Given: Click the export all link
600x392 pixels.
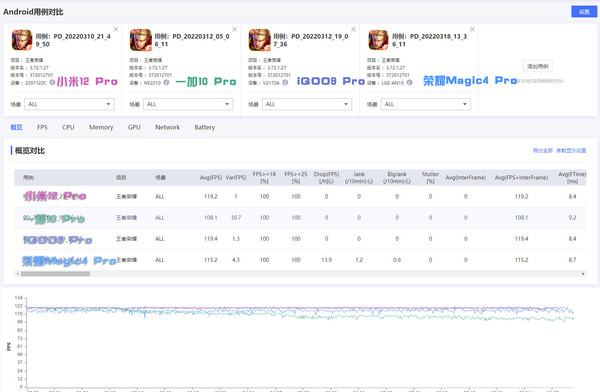Looking at the screenshot, I should 543,150.
